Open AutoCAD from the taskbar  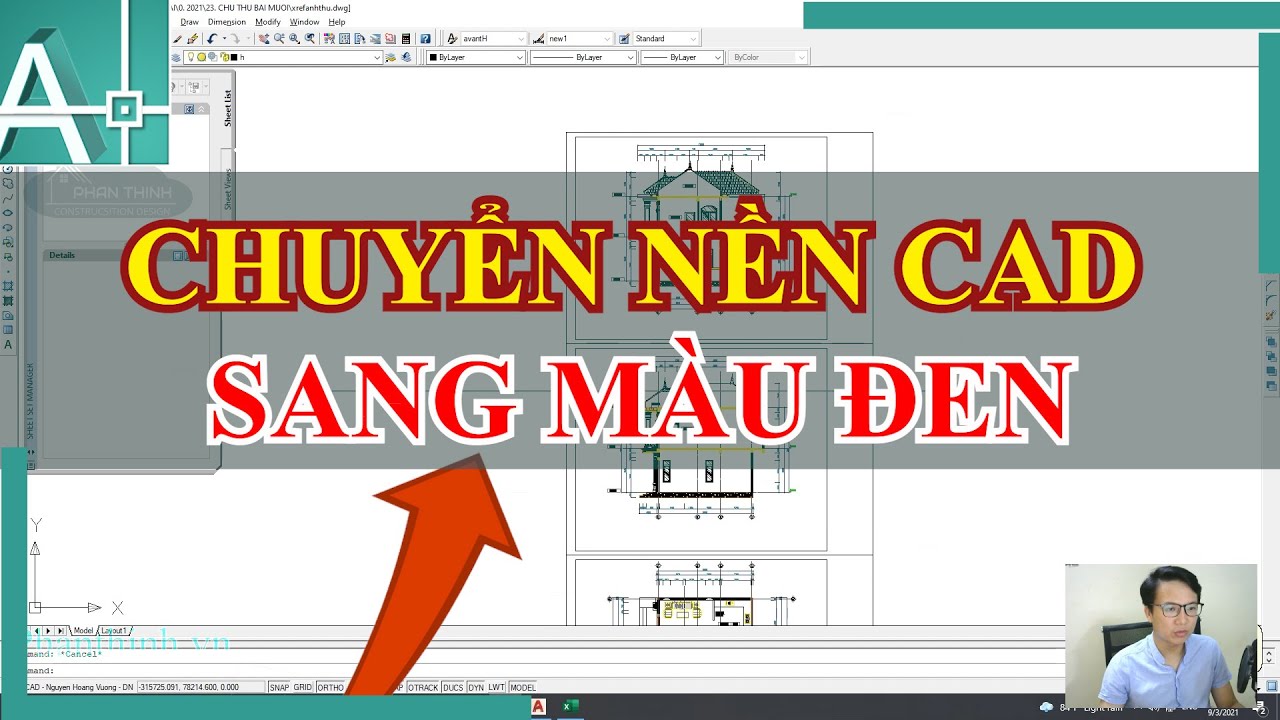click(x=538, y=707)
